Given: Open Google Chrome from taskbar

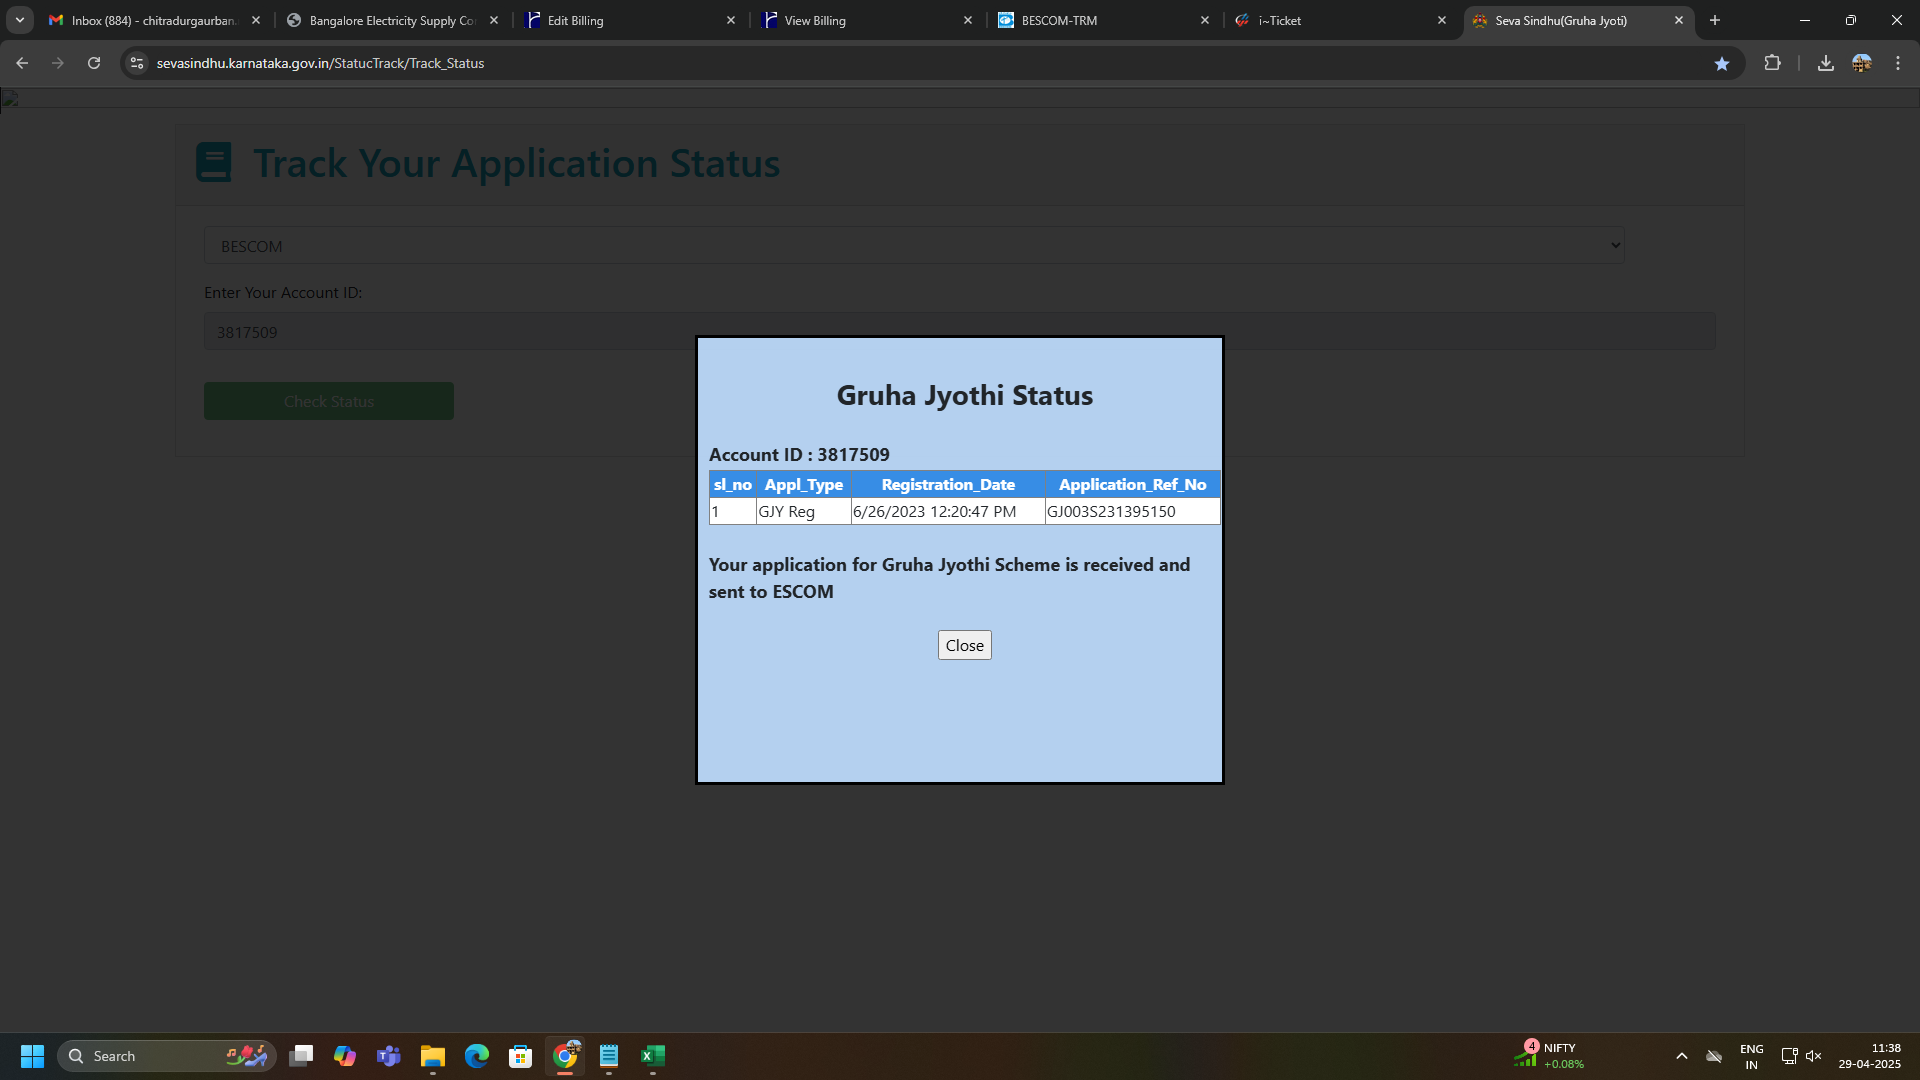Looking at the screenshot, I should 565,1056.
